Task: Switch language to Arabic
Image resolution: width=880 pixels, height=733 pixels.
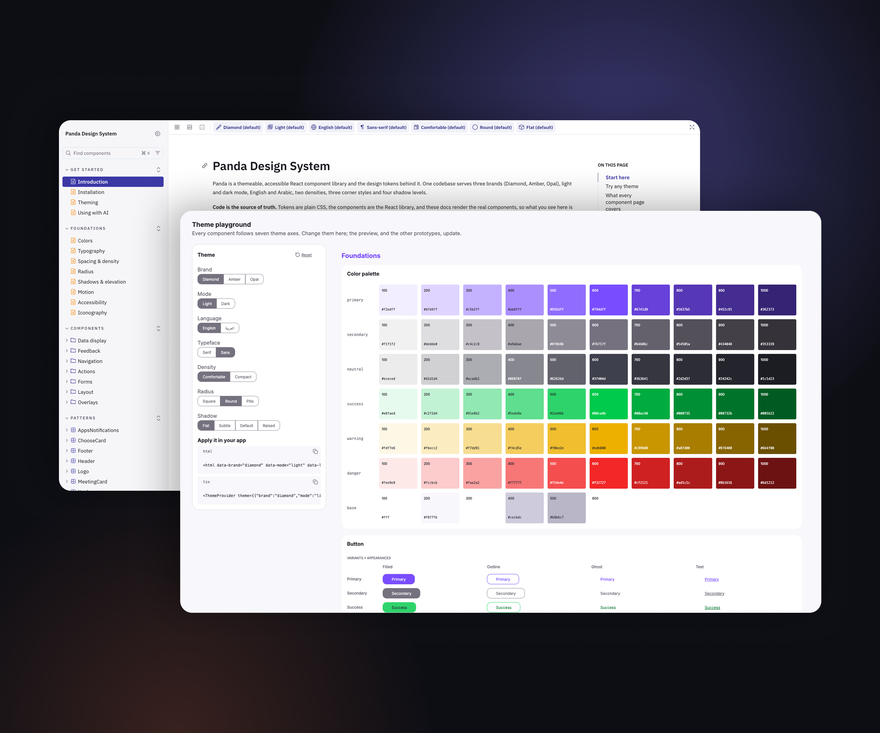Action: 230,328
